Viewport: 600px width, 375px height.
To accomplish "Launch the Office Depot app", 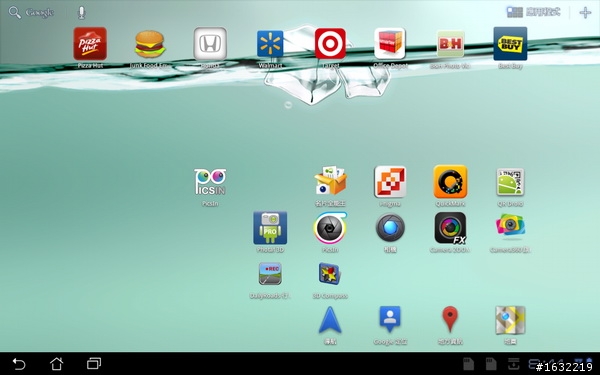I will click(390, 44).
